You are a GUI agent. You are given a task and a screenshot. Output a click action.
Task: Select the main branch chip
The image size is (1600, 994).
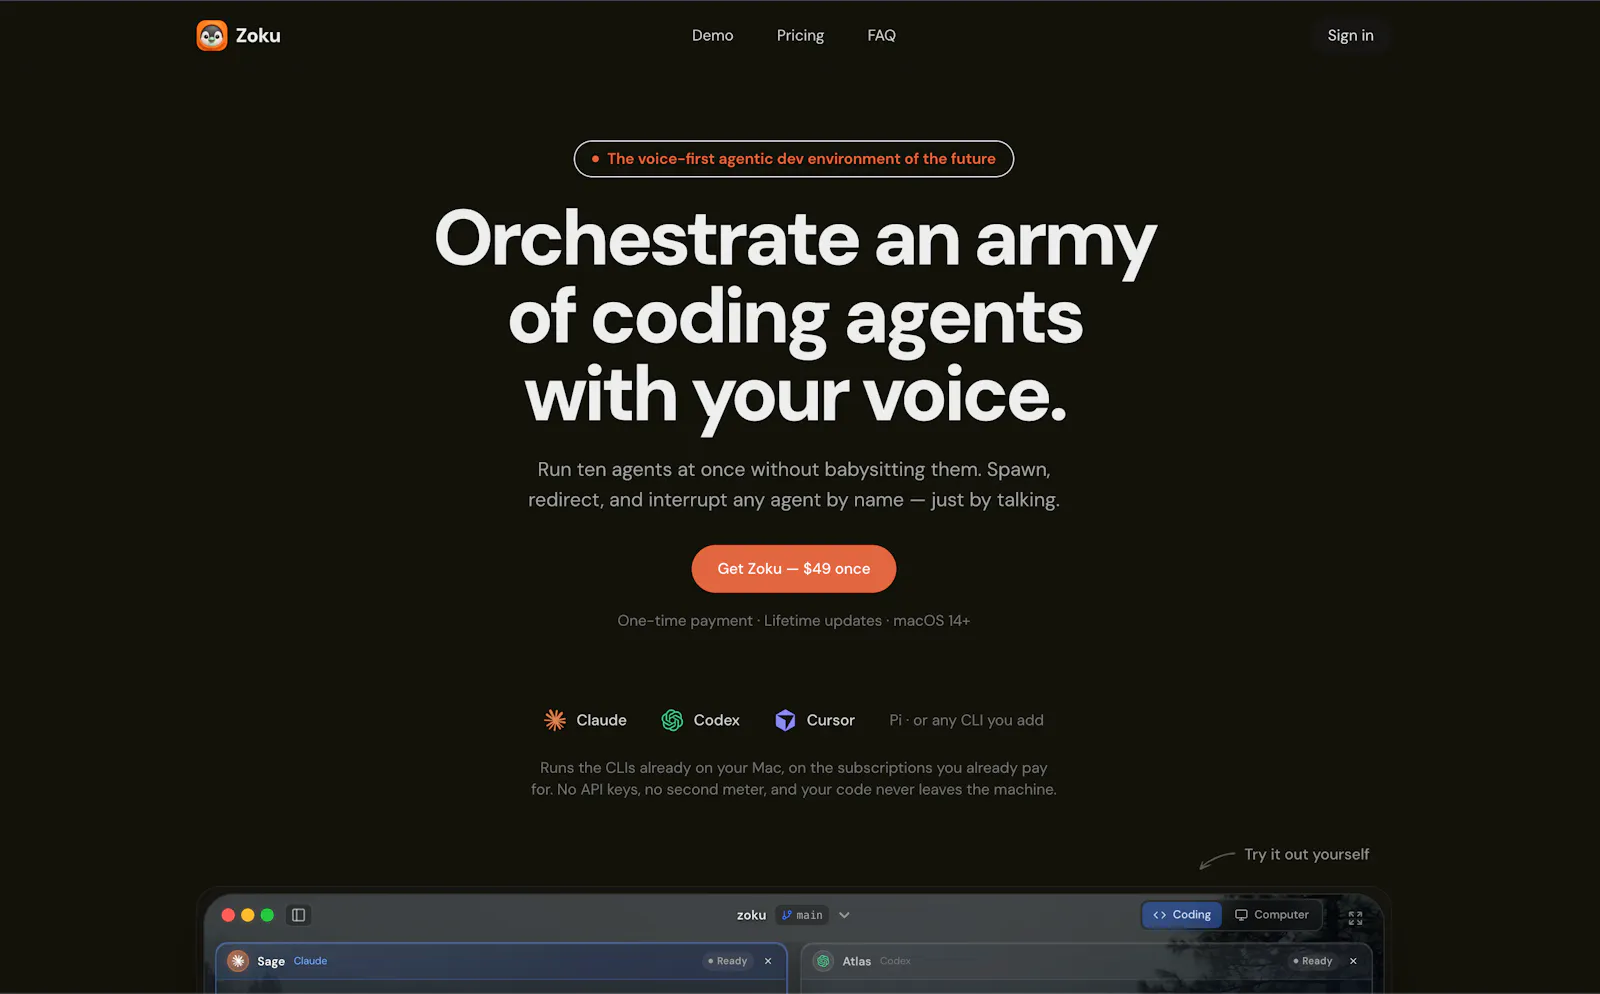803,915
